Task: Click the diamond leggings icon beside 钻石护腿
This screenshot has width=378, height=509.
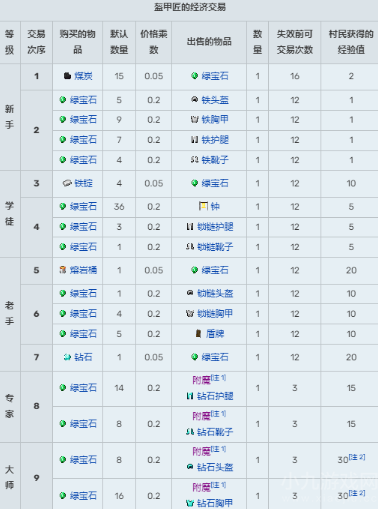Action: 190,396
